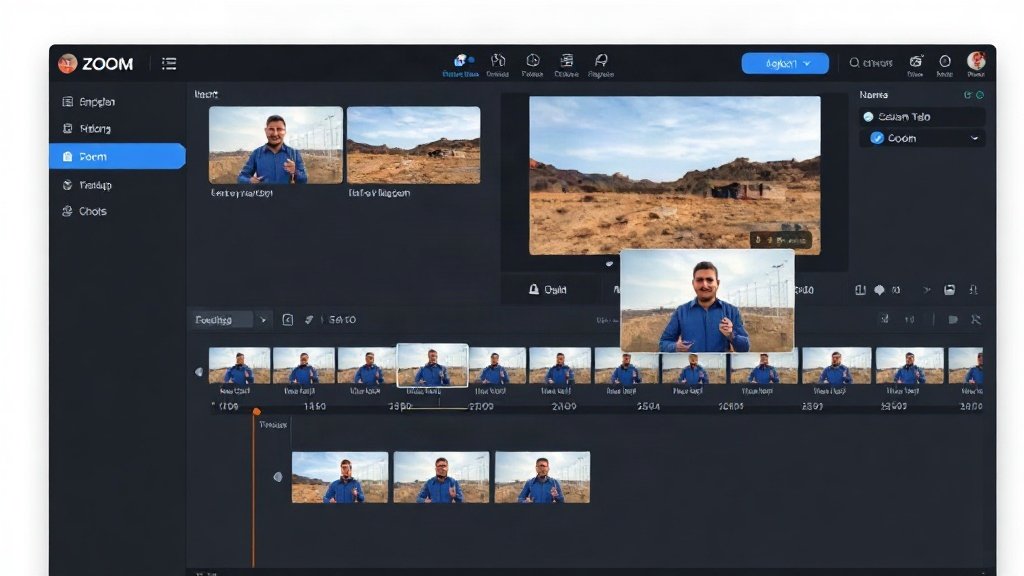Click the dim arrow icon beside the save icon
The height and width of the screenshot is (576, 1024).
coord(927,290)
